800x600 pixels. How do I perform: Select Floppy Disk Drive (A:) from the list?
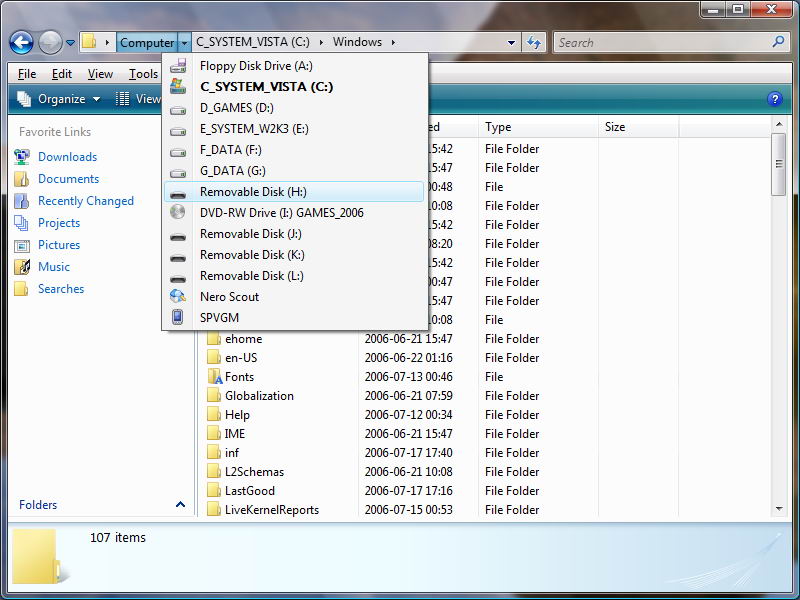(x=294, y=66)
